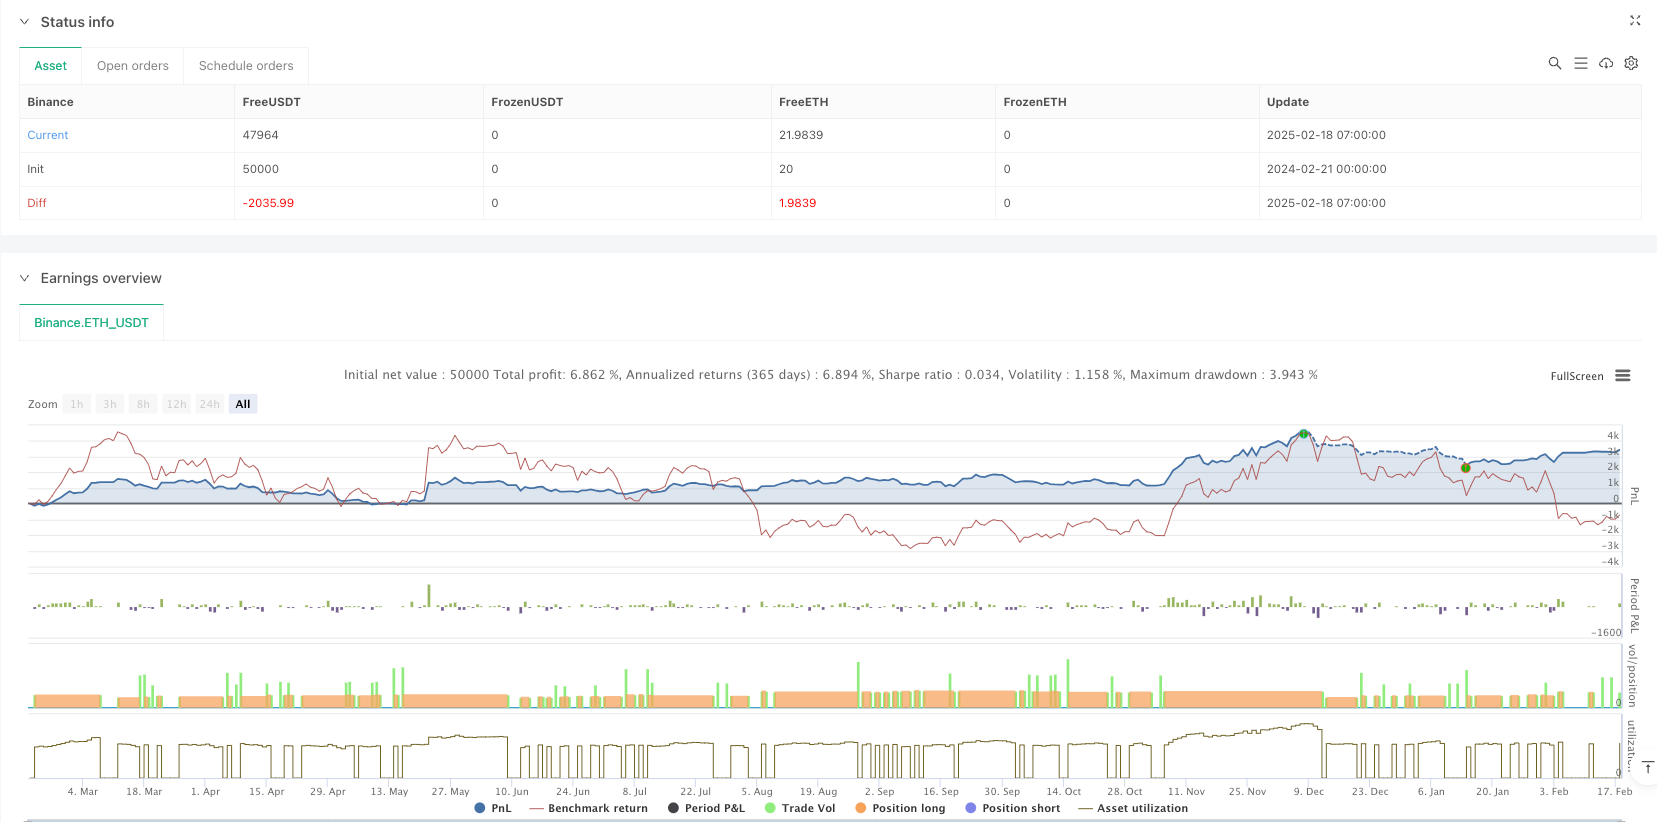1657x822 pixels.
Task: Click the green marker at chart peak
Action: 1303,434
